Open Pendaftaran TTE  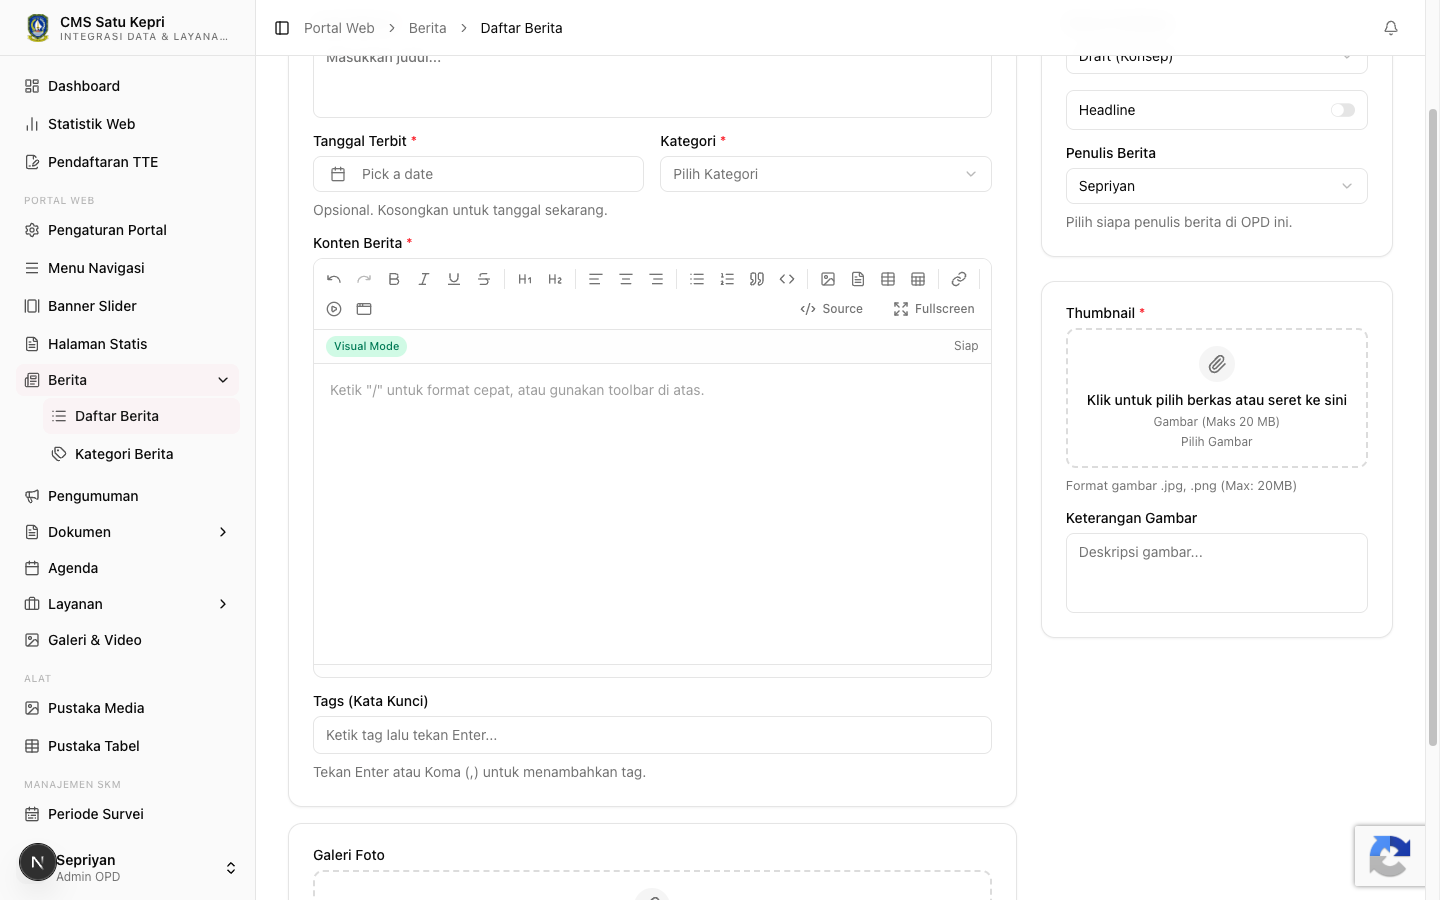tap(128, 162)
